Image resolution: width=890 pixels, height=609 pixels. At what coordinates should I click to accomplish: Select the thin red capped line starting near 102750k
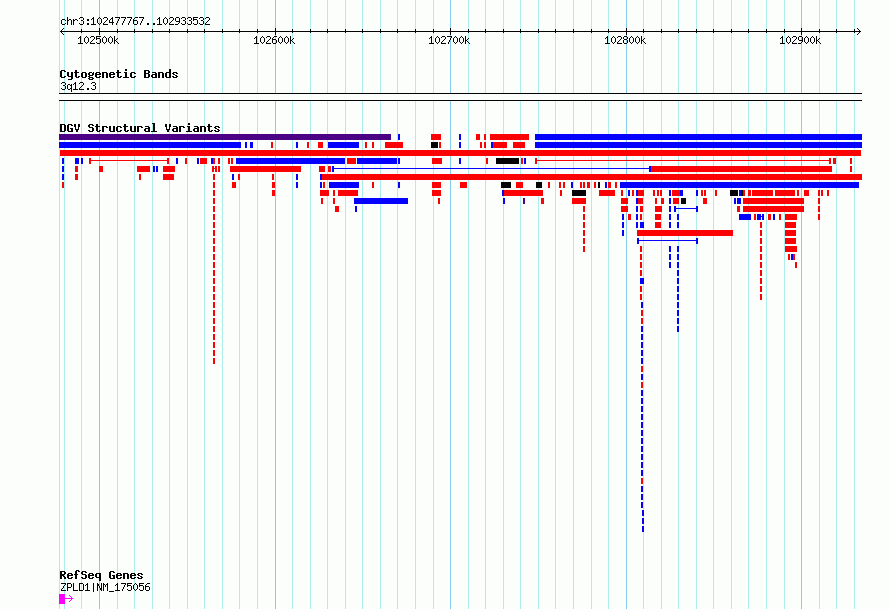pyautogui.click(x=683, y=161)
